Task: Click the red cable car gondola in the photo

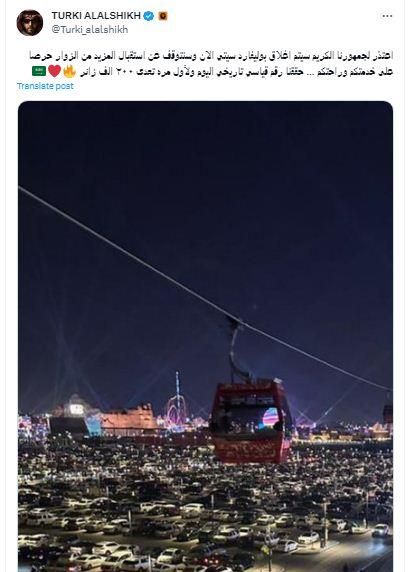Action: [251, 421]
